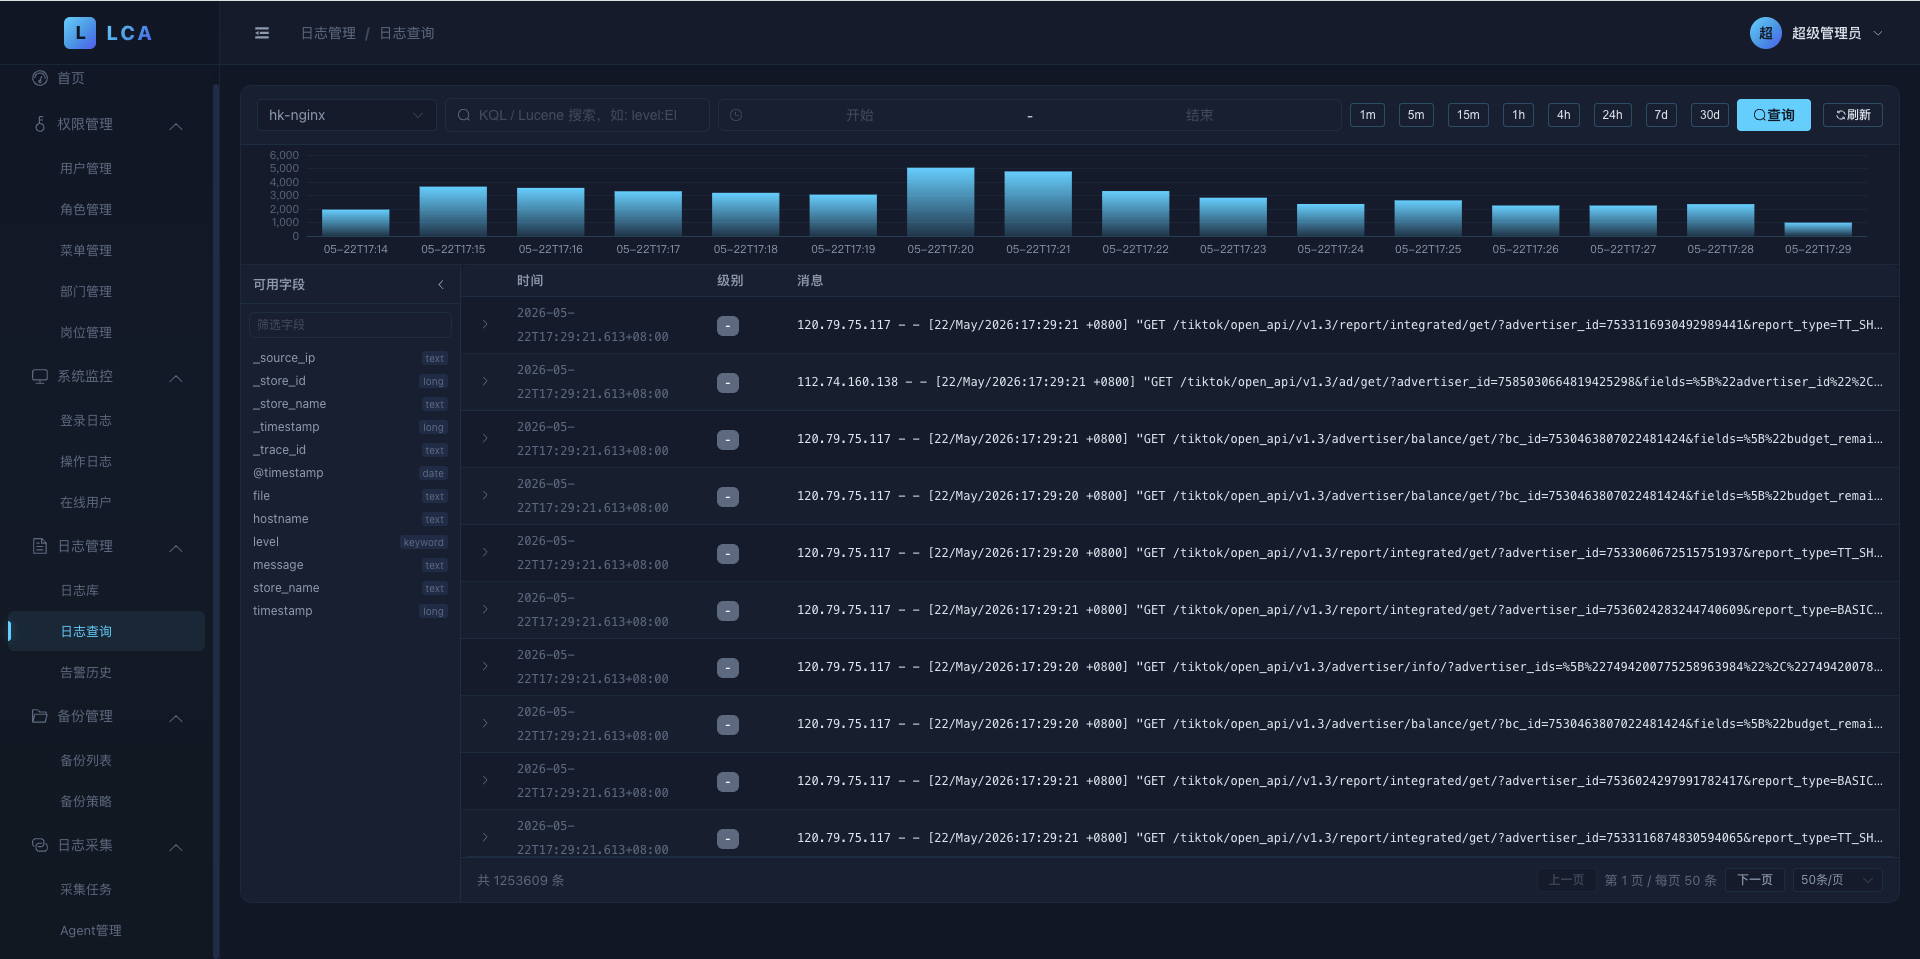Click the 时间 column header
Screen dimensions: 1920x959
(530, 281)
